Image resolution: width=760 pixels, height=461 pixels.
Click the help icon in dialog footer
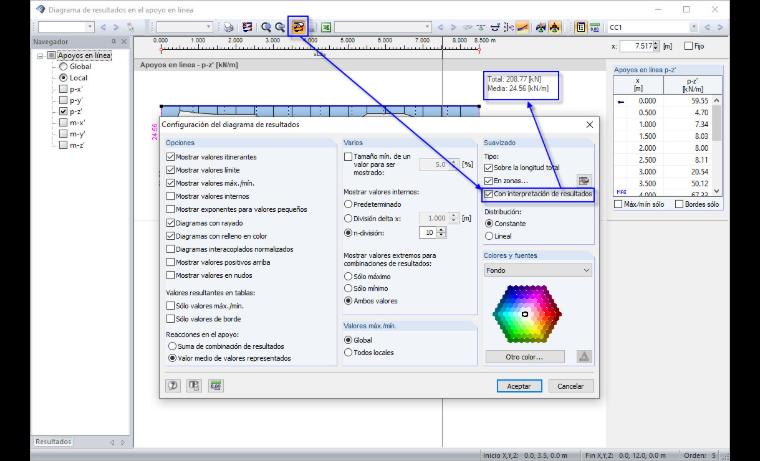173,386
